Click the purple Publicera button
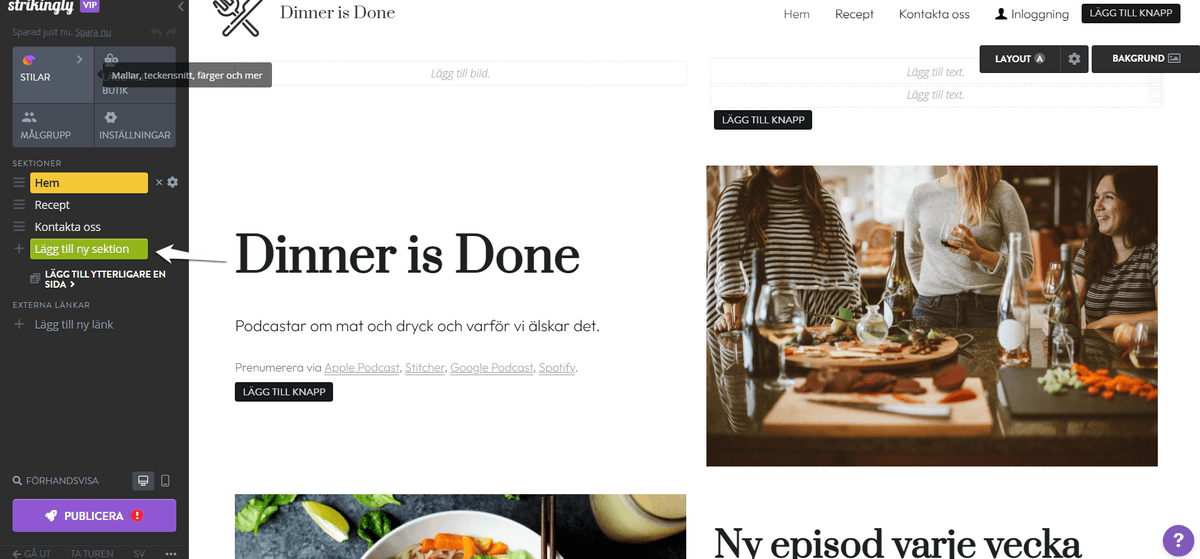This screenshot has width=1200, height=559. (94, 516)
